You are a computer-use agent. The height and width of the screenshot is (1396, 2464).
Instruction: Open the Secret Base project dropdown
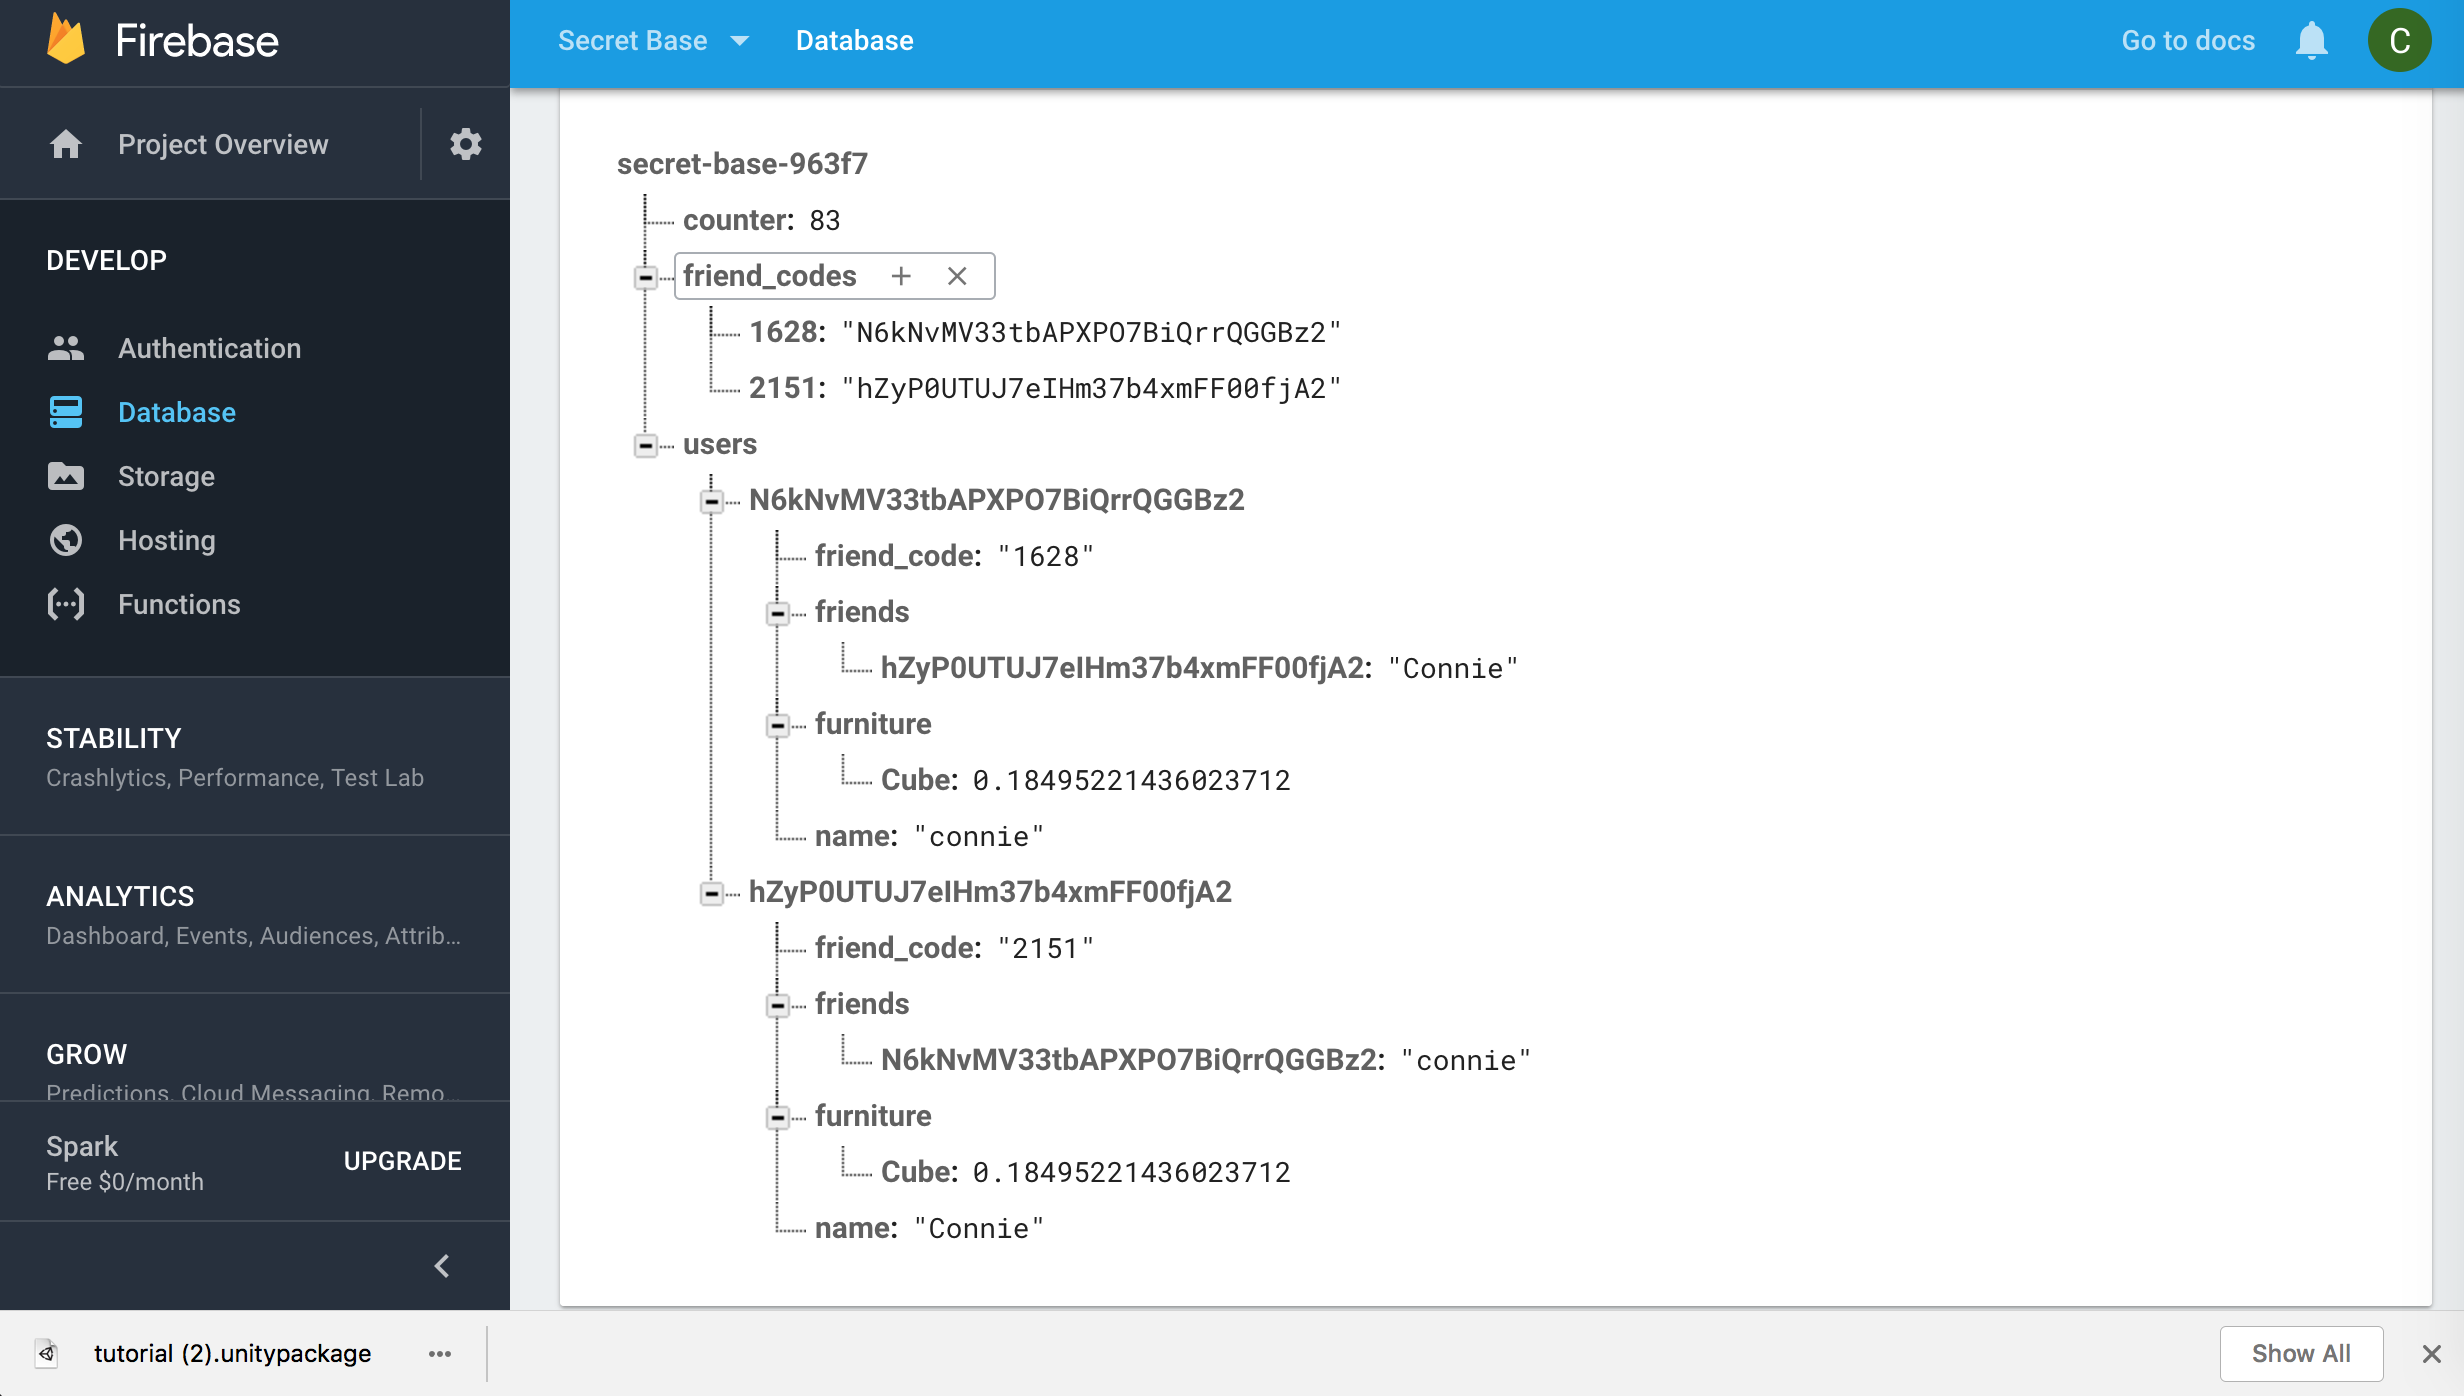coord(653,40)
